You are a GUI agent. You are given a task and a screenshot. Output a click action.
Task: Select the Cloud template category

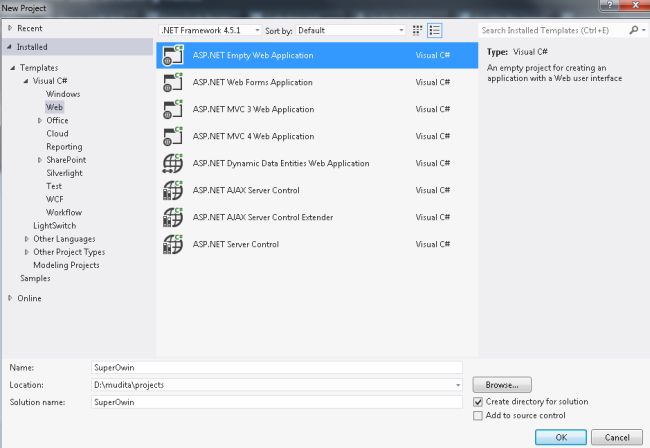[57, 133]
